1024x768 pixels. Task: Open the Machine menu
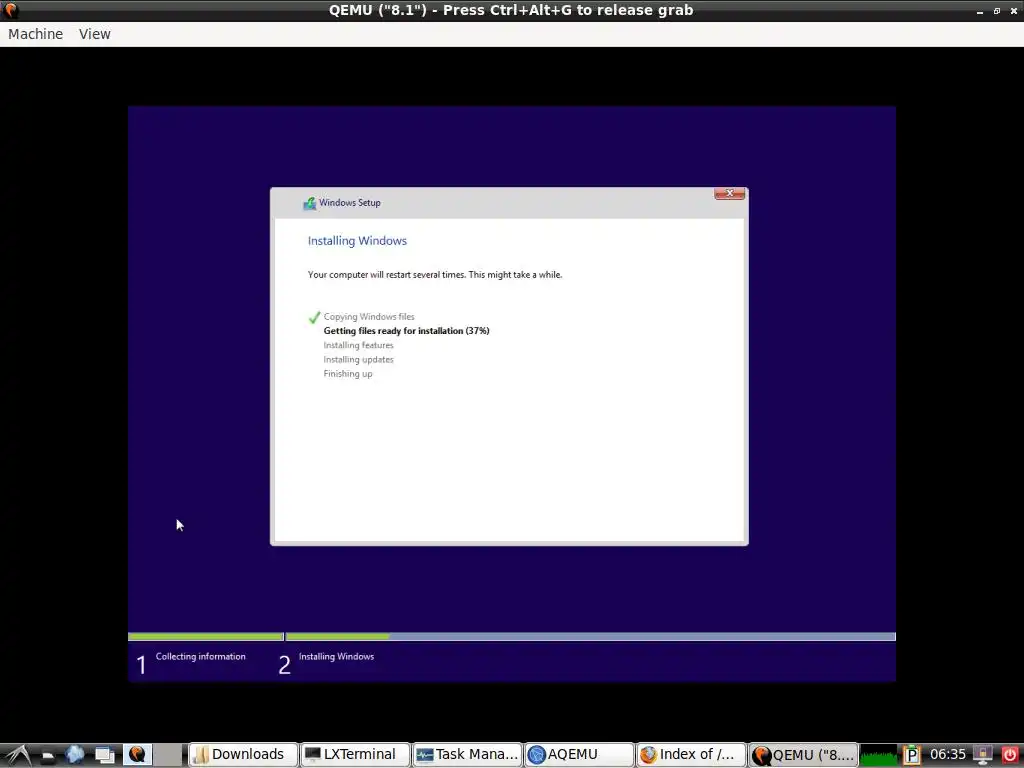tap(35, 34)
